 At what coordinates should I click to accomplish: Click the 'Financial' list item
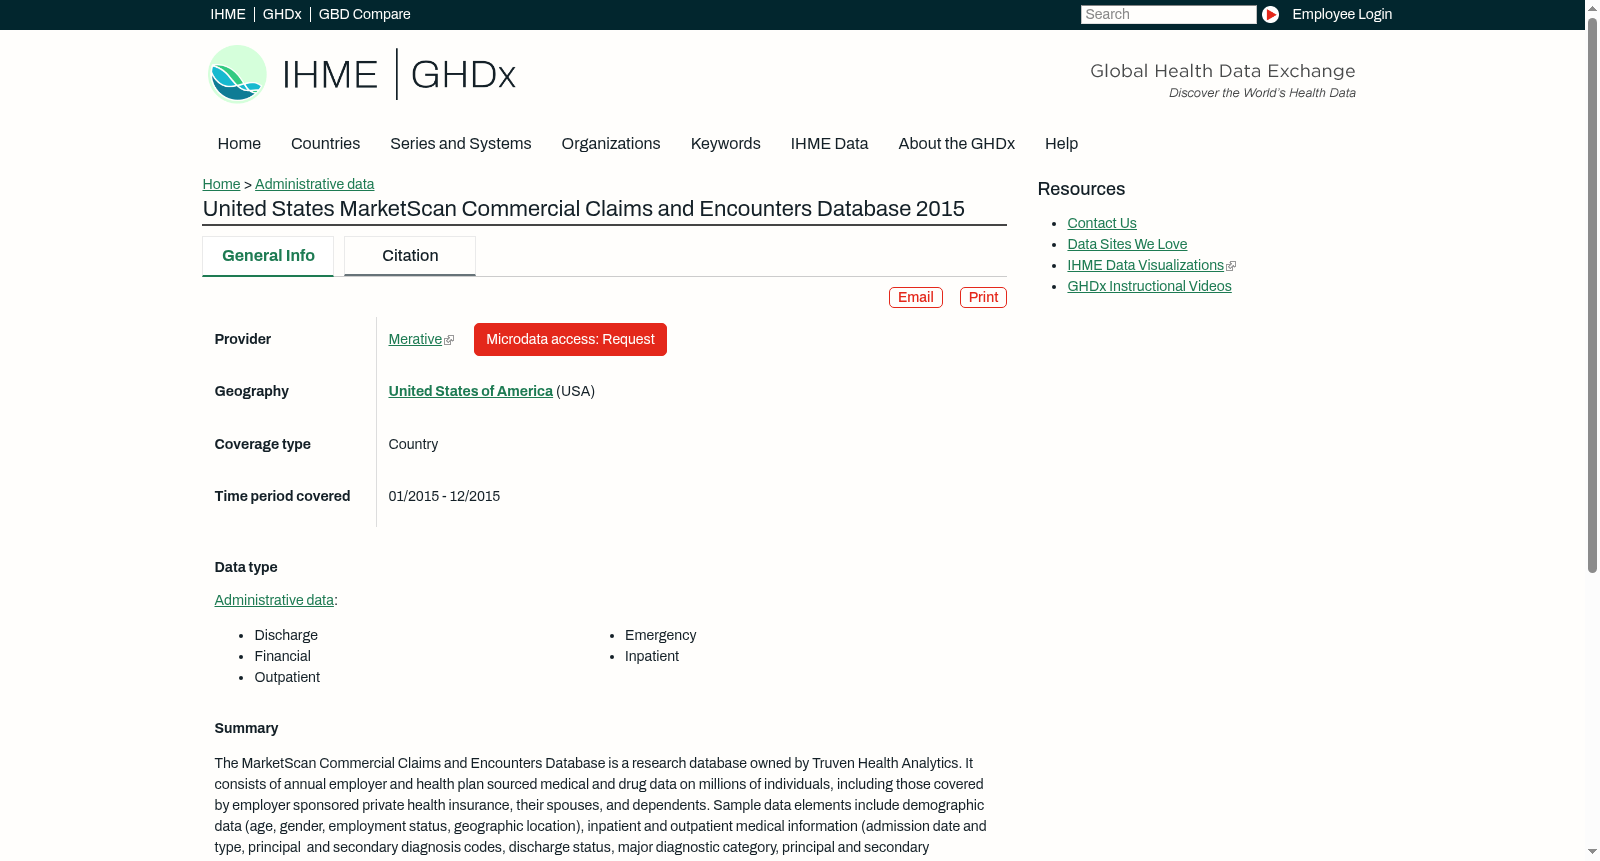pos(282,657)
